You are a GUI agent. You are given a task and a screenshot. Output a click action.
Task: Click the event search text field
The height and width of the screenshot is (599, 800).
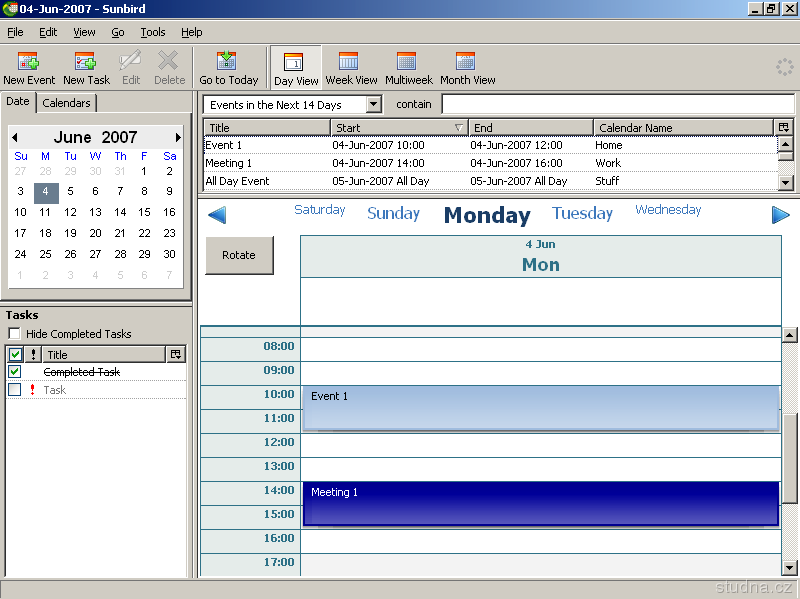(x=617, y=104)
